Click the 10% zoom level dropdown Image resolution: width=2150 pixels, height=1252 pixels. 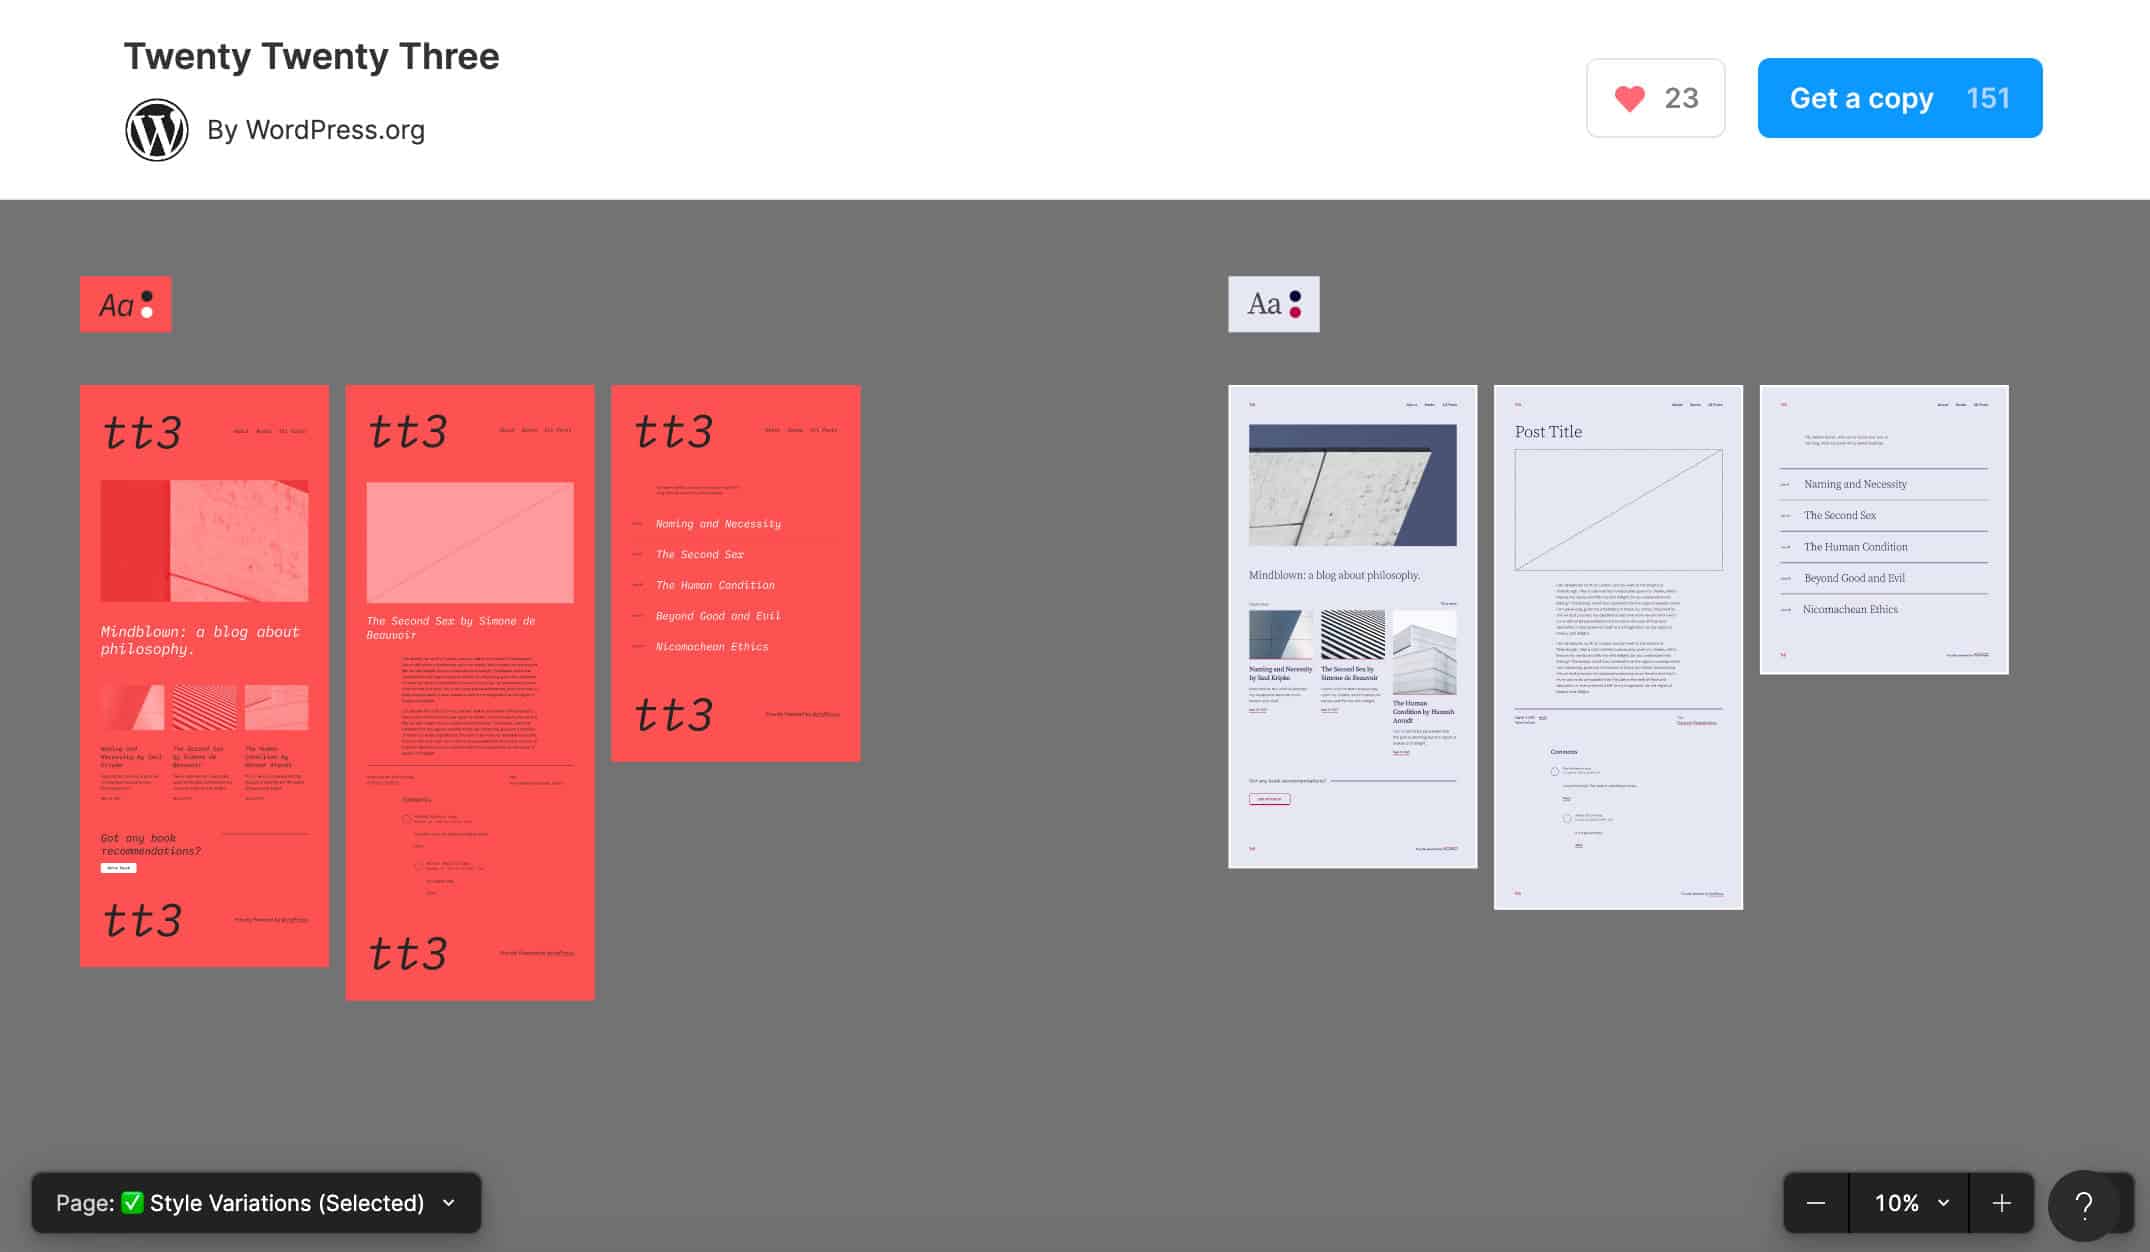point(1909,1203)
